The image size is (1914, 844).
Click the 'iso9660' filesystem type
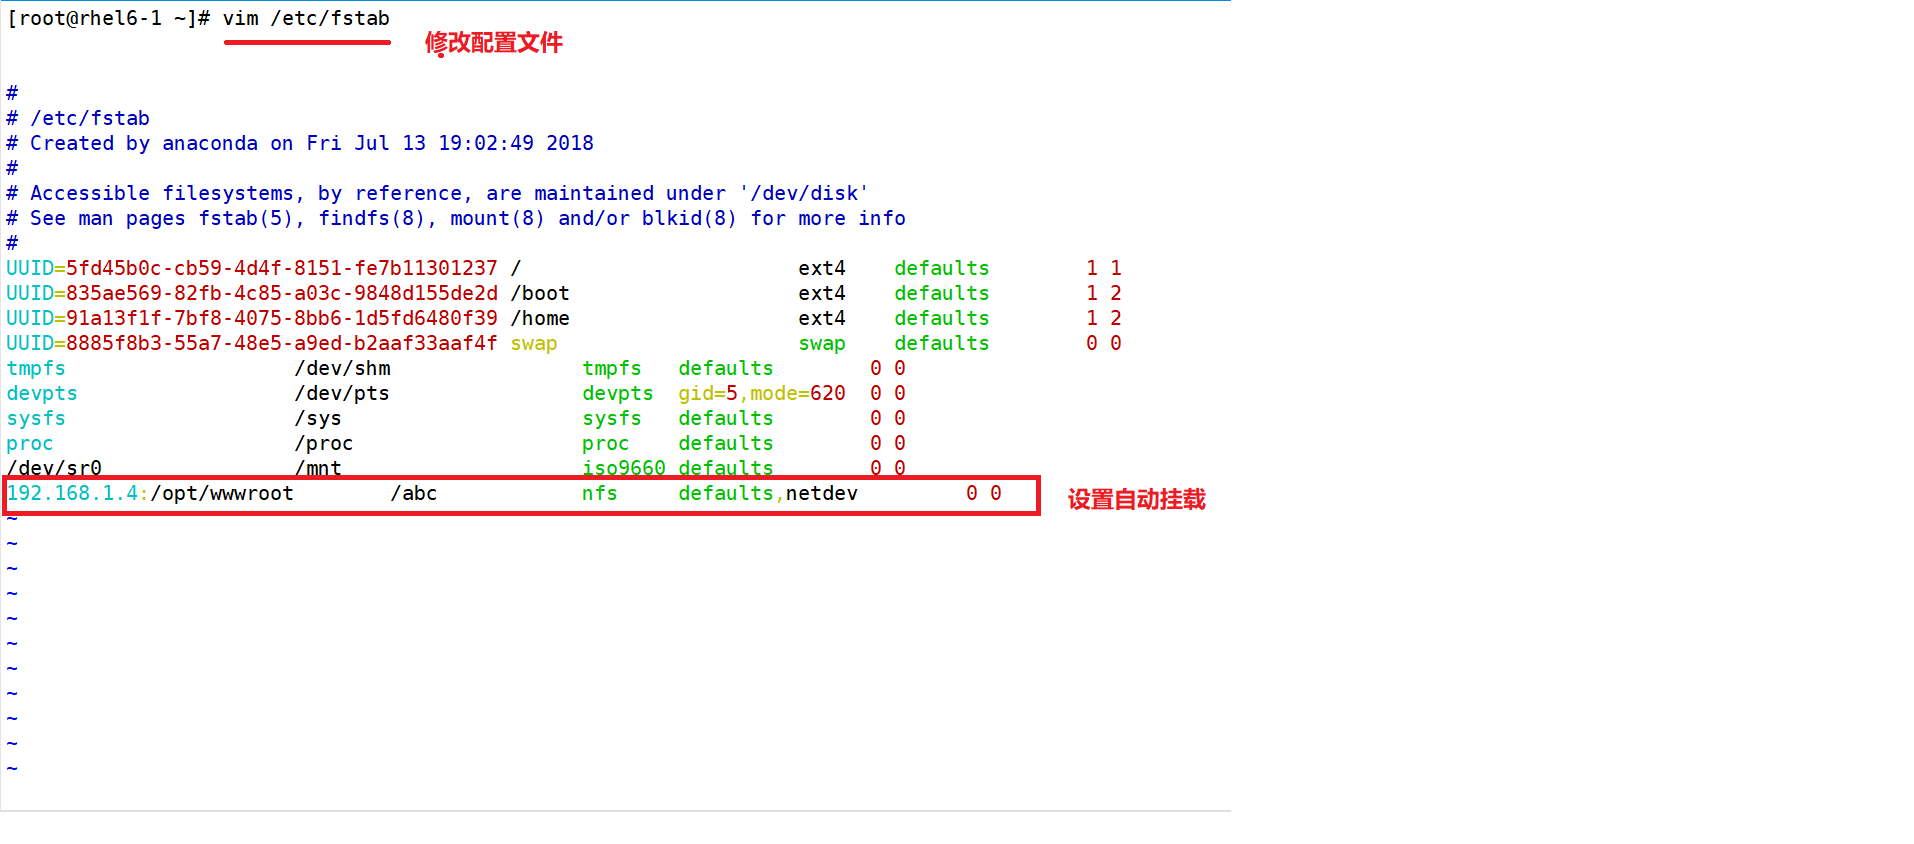pyautogui.click(x=624, y=468)
